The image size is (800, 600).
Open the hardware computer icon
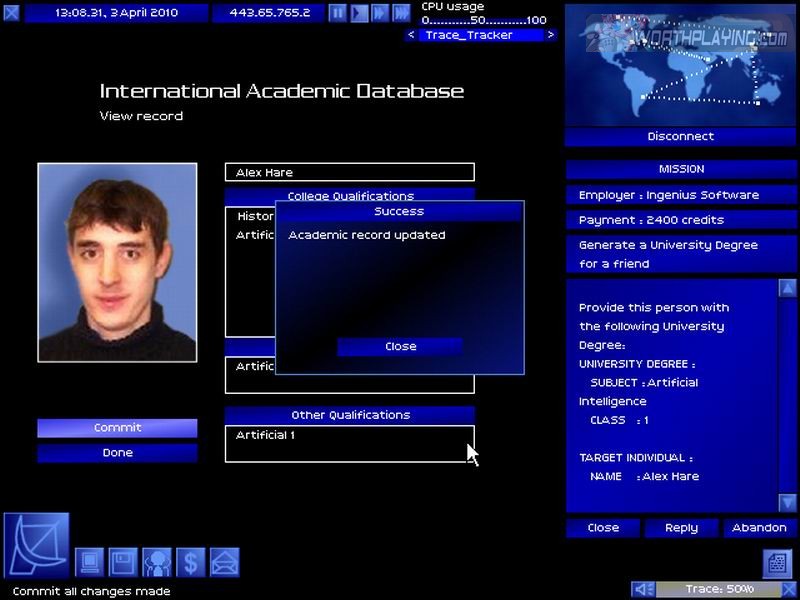[x=91, y=562]
